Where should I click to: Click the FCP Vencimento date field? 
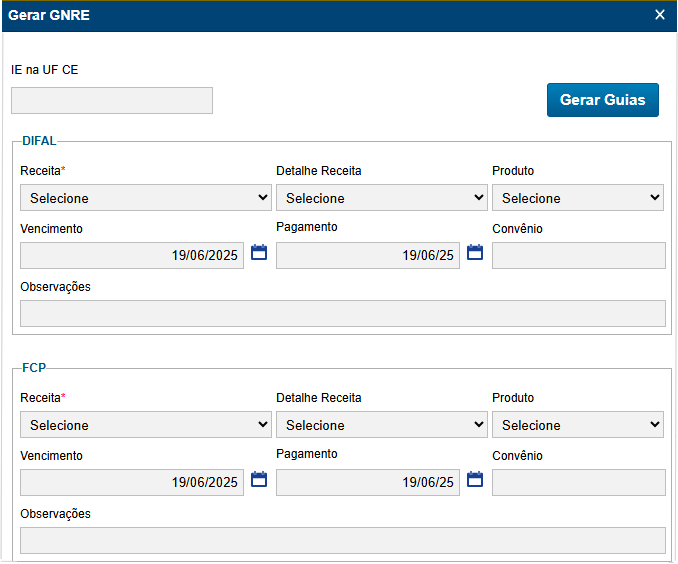pos(132,483)
